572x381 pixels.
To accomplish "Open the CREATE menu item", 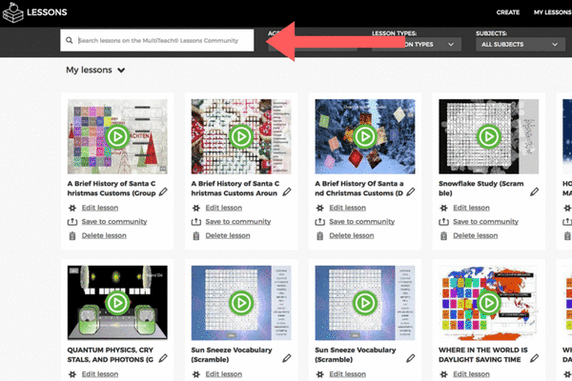I will click(508, 12).
